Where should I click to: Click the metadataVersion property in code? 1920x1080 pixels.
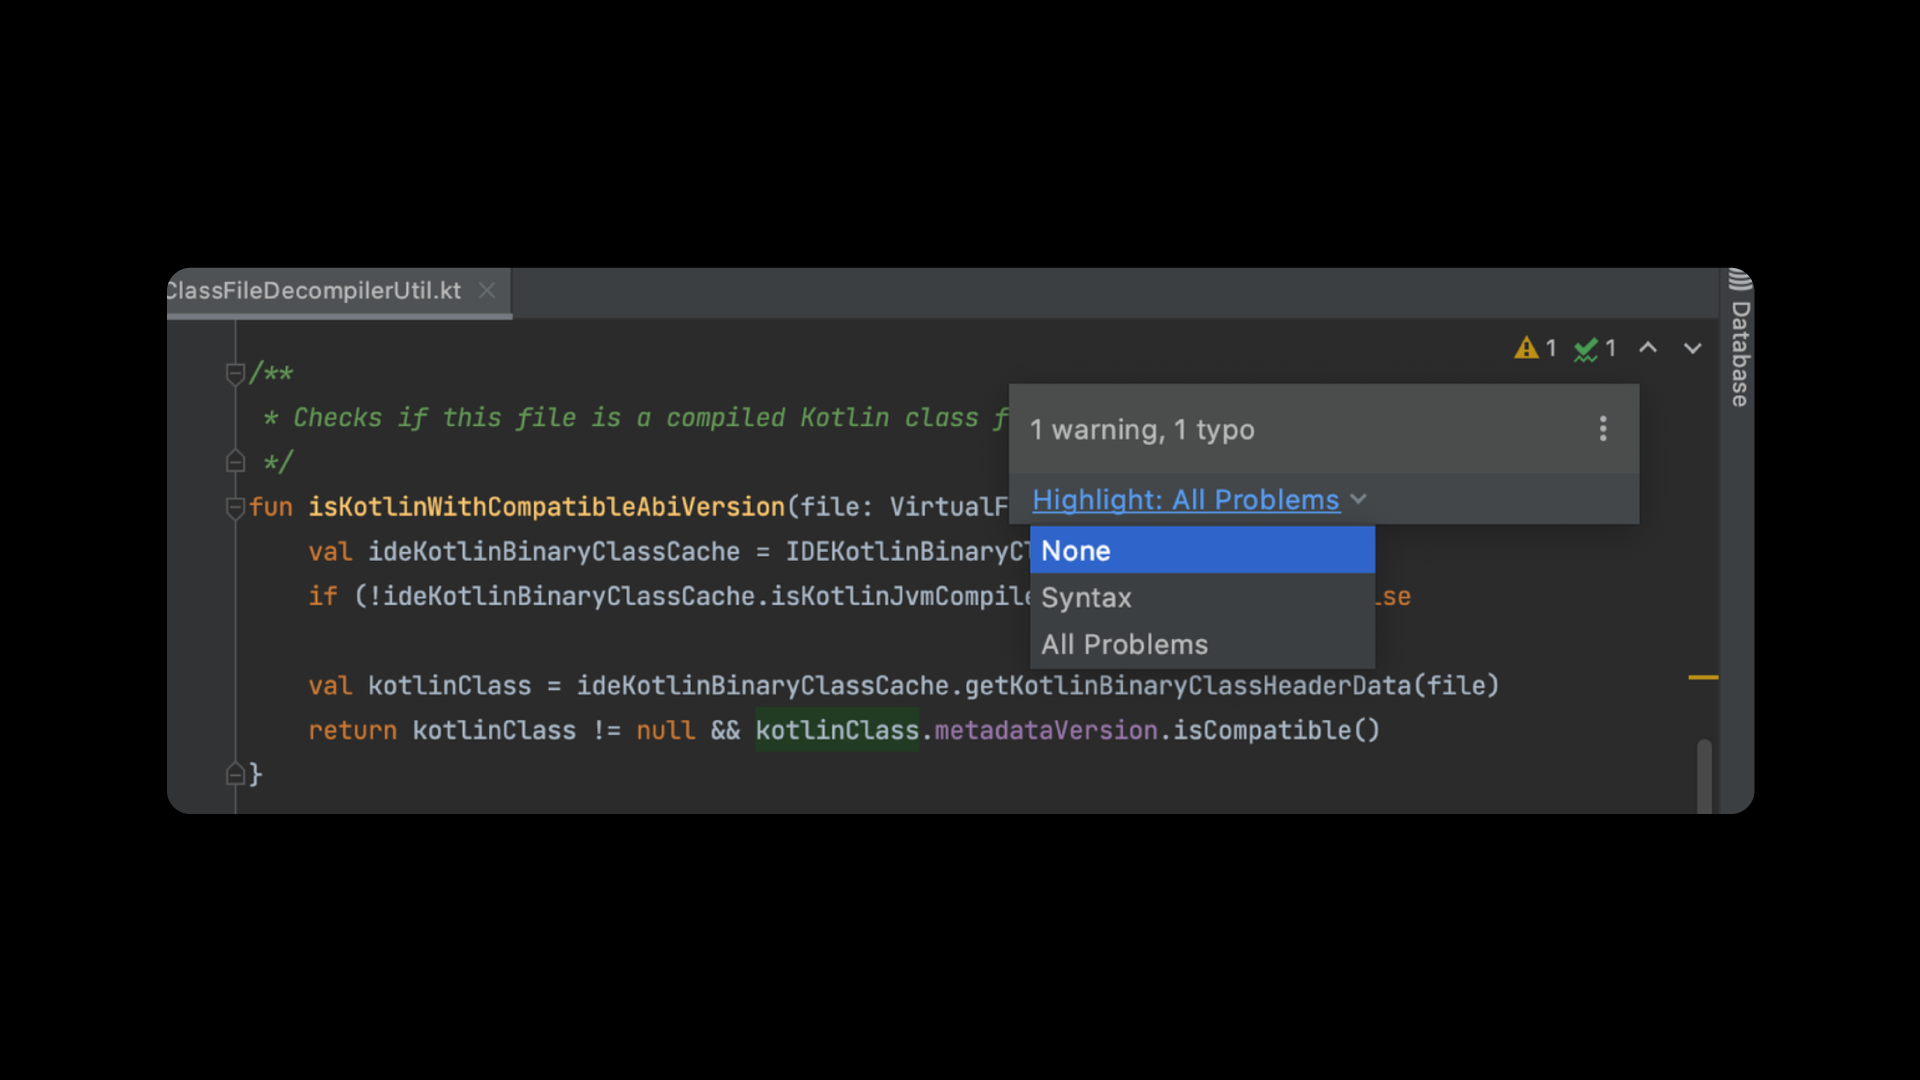point(1045,731)
